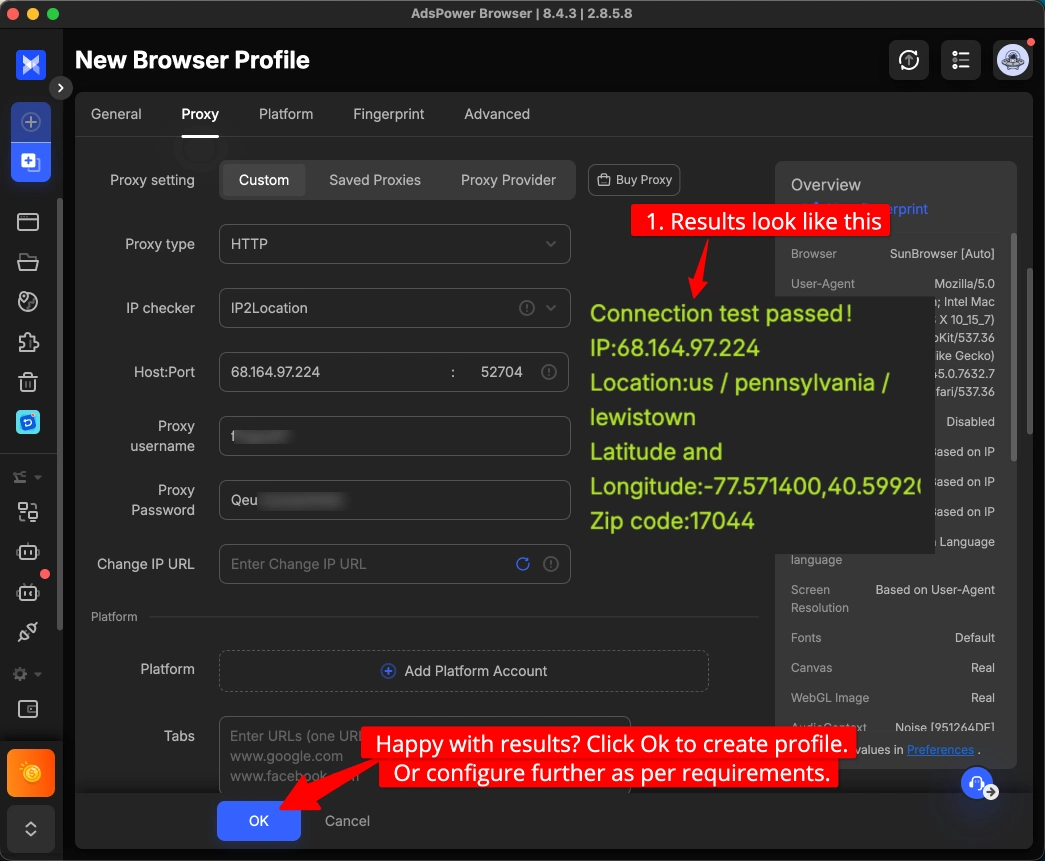Open the groups folder icon

pos(28,262)
